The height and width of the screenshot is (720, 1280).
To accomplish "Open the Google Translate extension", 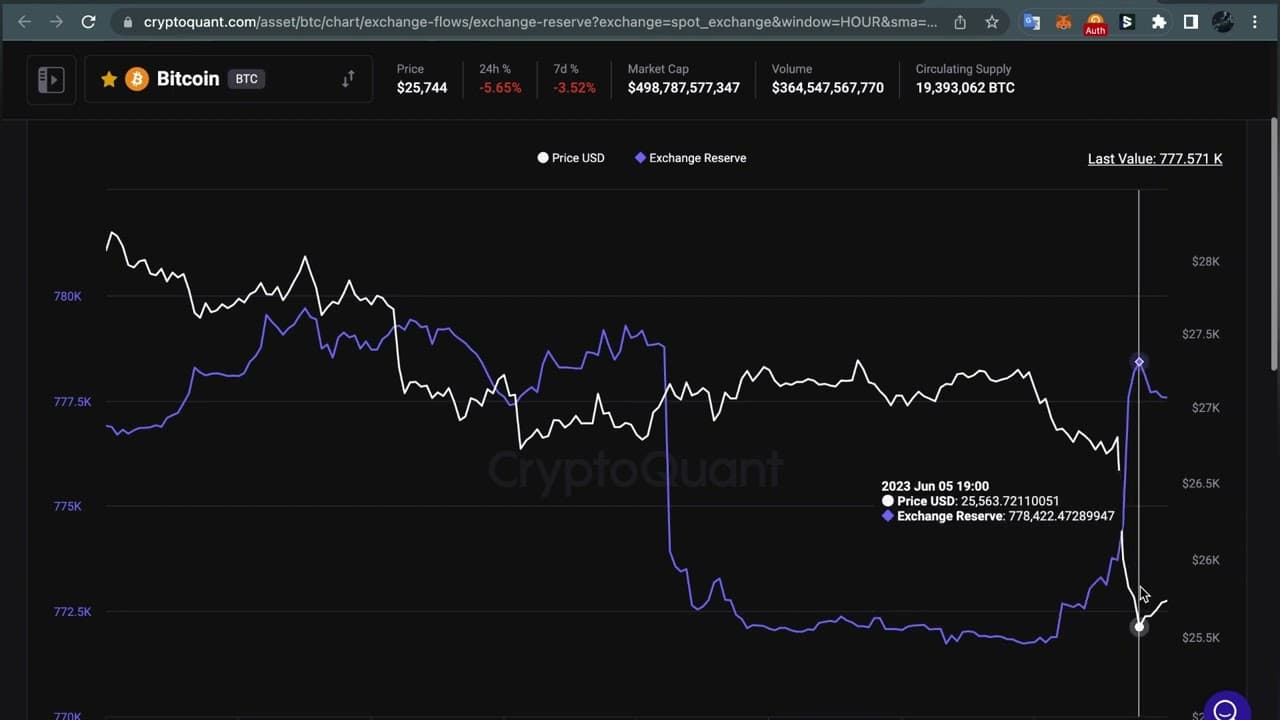I will 1032,21.
